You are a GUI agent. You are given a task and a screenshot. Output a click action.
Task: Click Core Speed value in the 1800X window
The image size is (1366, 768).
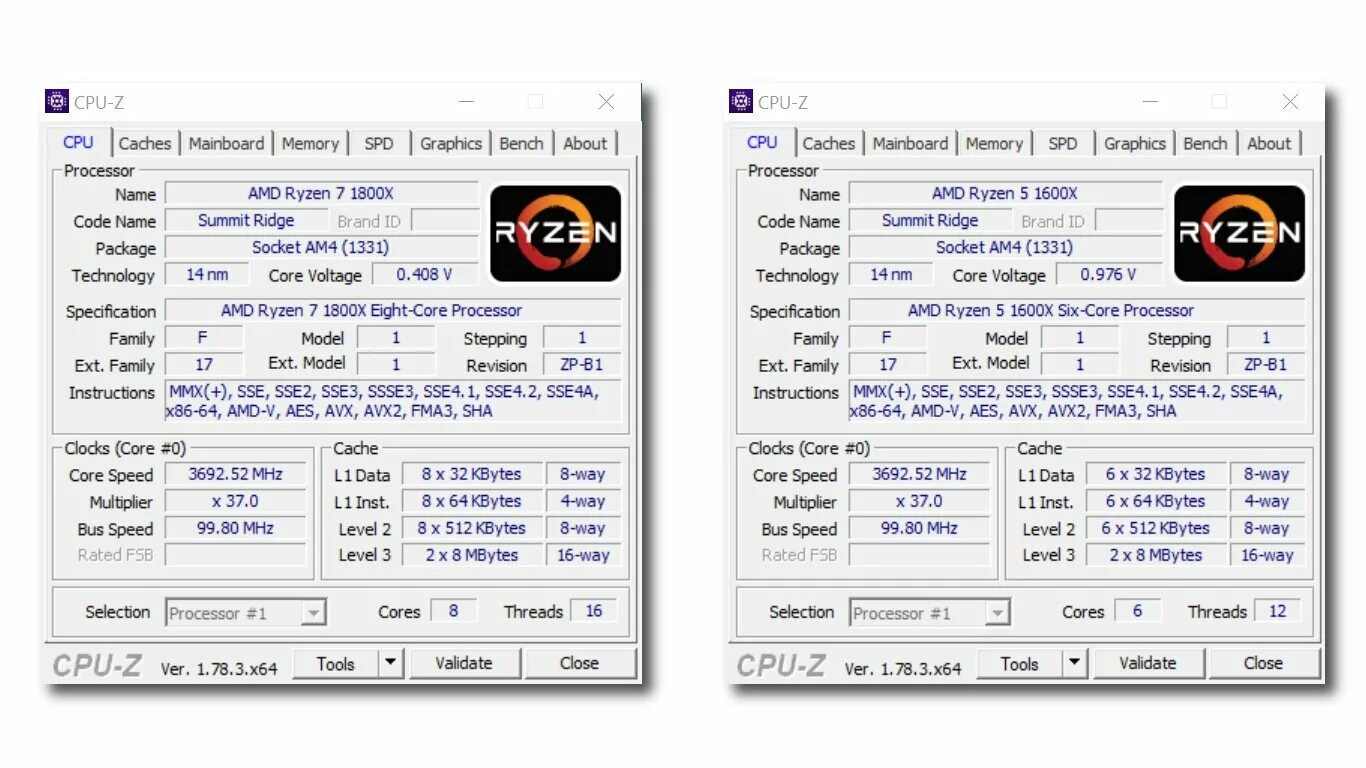coord(236,474)
